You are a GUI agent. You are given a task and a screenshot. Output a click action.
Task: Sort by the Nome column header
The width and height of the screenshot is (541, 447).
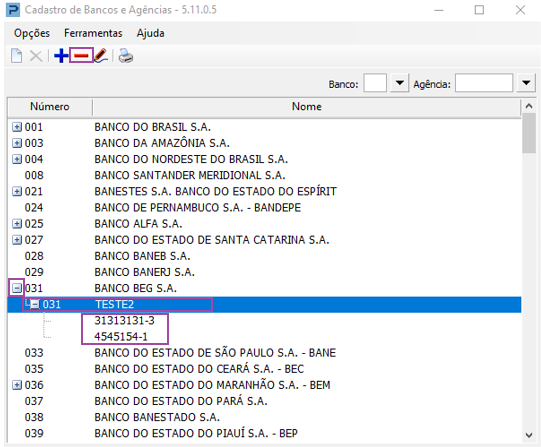[307, 107]
